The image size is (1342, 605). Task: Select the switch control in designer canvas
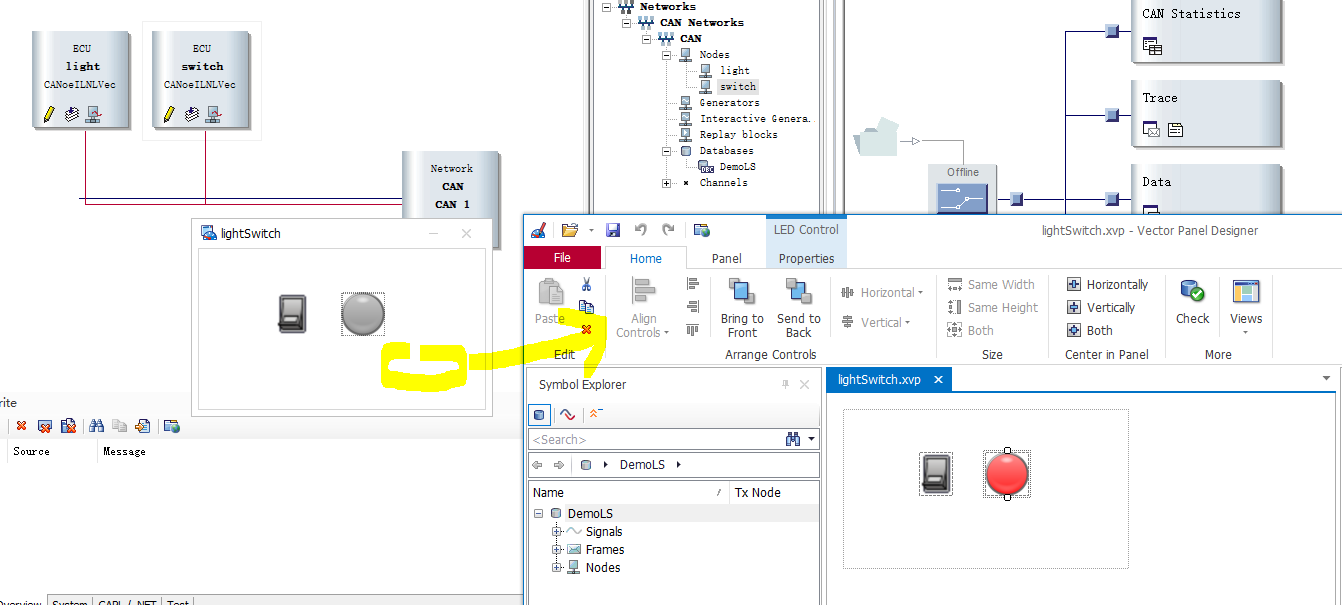[936, 474]
